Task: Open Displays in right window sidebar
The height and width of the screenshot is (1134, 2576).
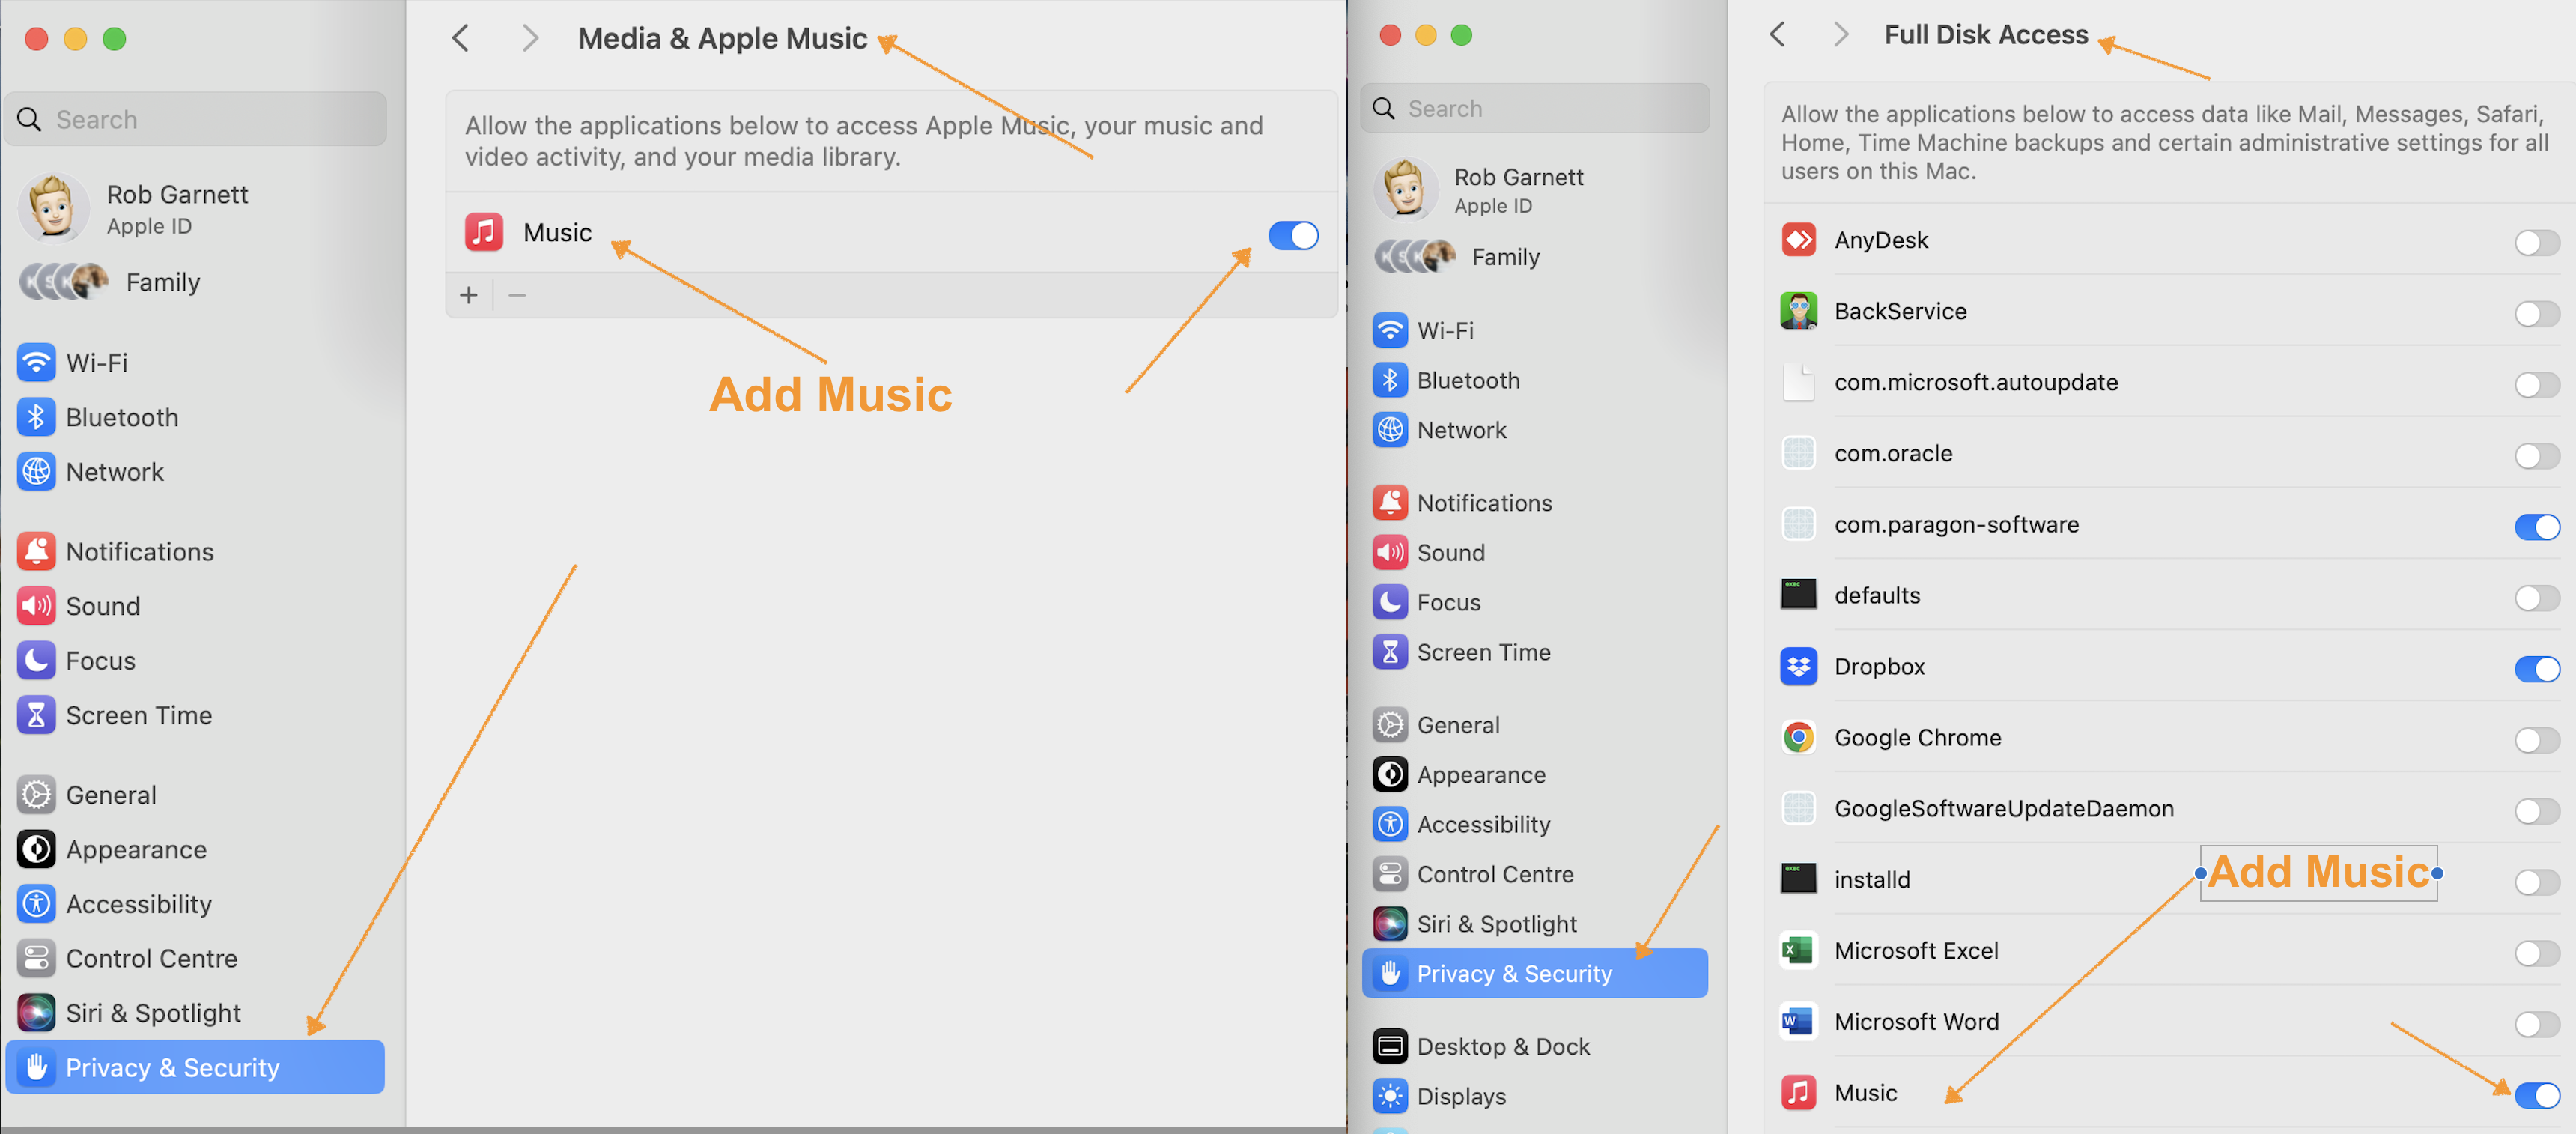Action: (1460, 1096)
